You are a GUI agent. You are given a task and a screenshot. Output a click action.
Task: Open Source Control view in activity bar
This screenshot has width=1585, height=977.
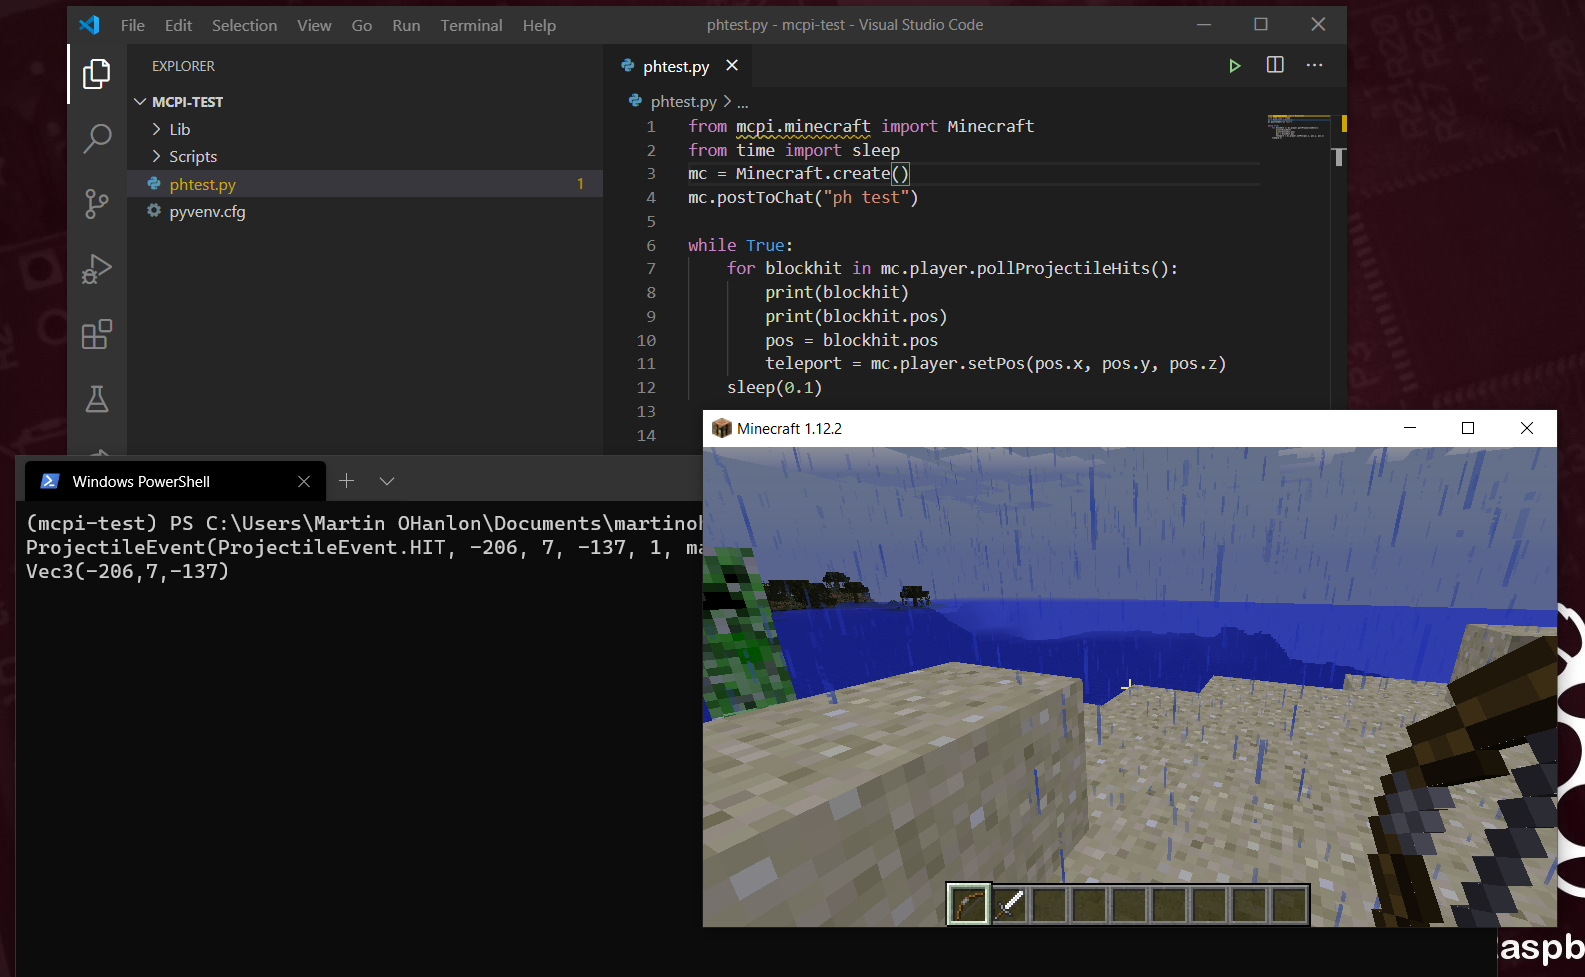(x=97, y=204)
